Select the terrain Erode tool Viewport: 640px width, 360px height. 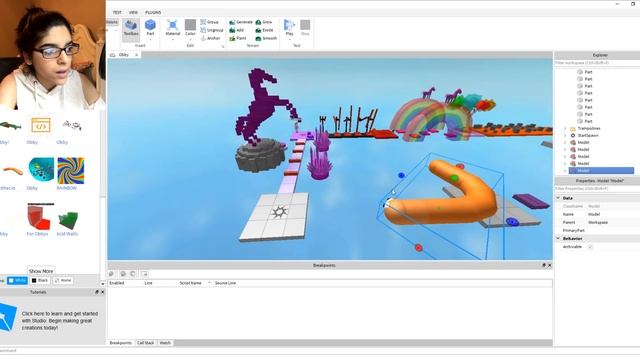click(x=264, y=30)
